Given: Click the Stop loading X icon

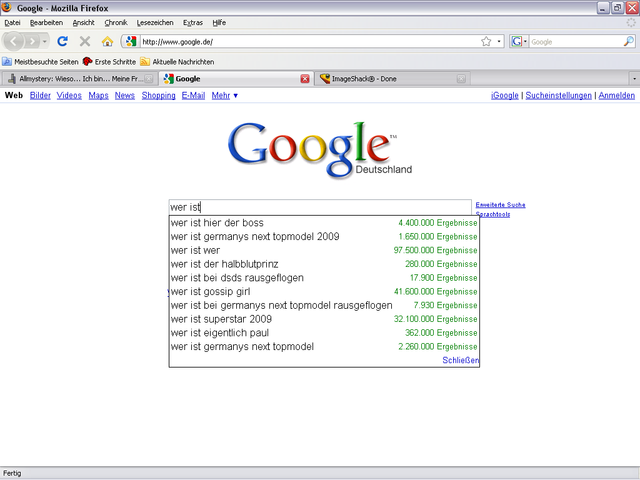Looking at the screenshot, I should [85, 41].
